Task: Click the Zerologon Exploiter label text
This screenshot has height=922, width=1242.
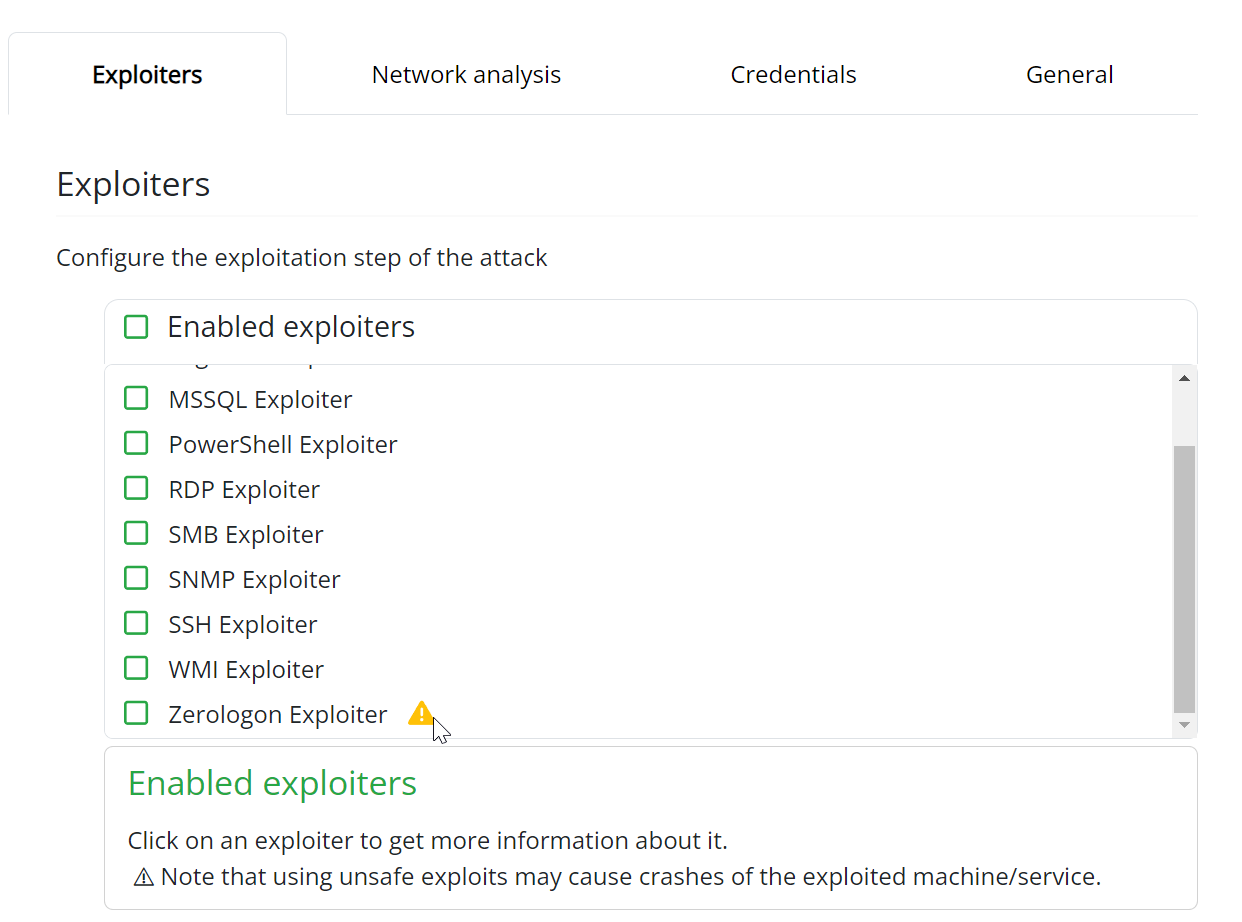Action: (278, 714)
